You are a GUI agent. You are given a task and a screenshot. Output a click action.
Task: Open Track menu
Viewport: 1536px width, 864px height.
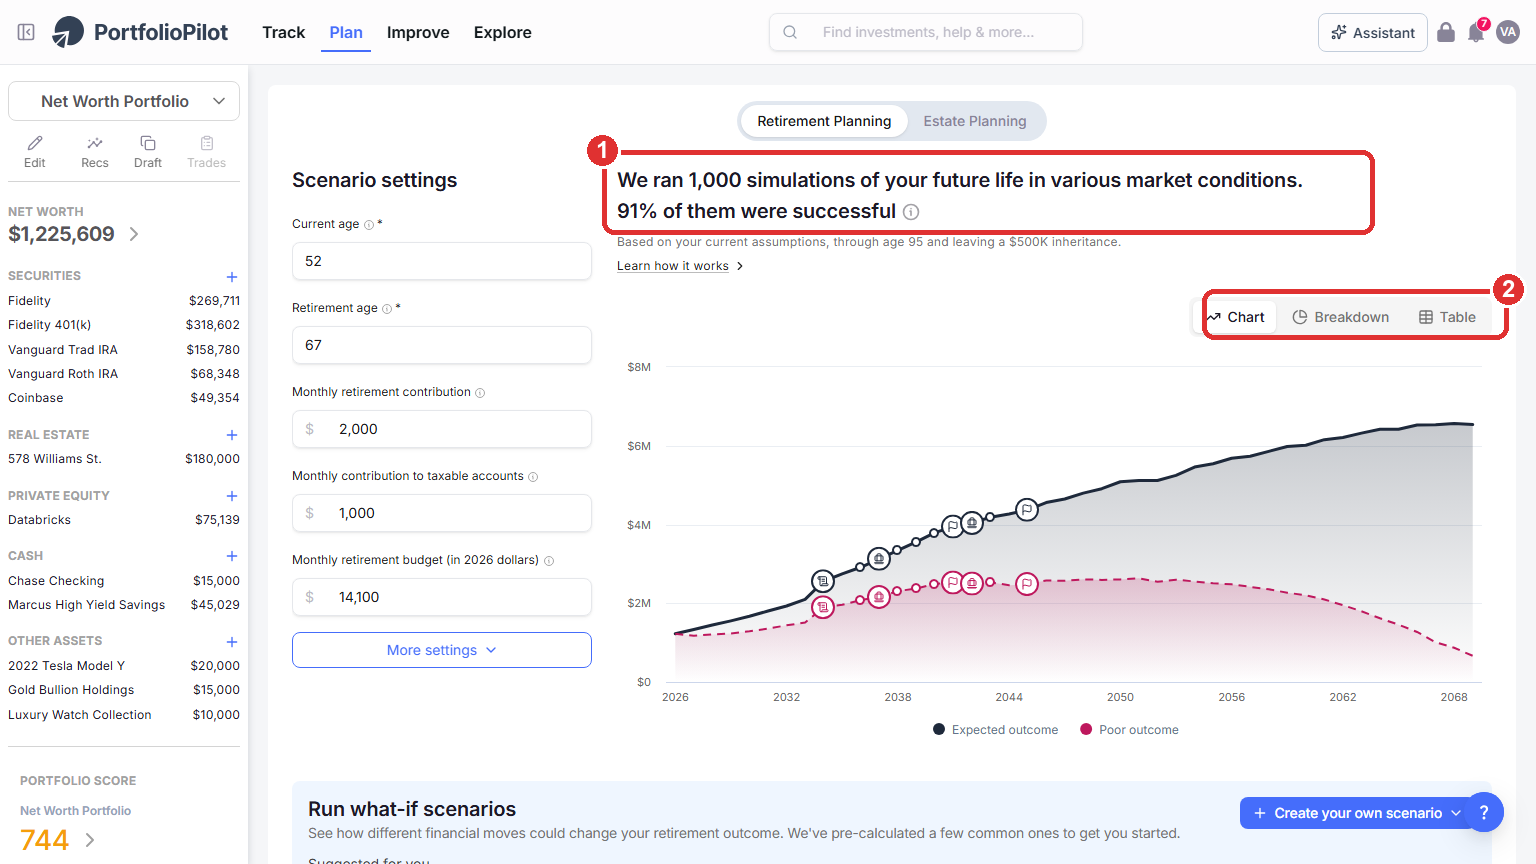[x=283, y=32]
